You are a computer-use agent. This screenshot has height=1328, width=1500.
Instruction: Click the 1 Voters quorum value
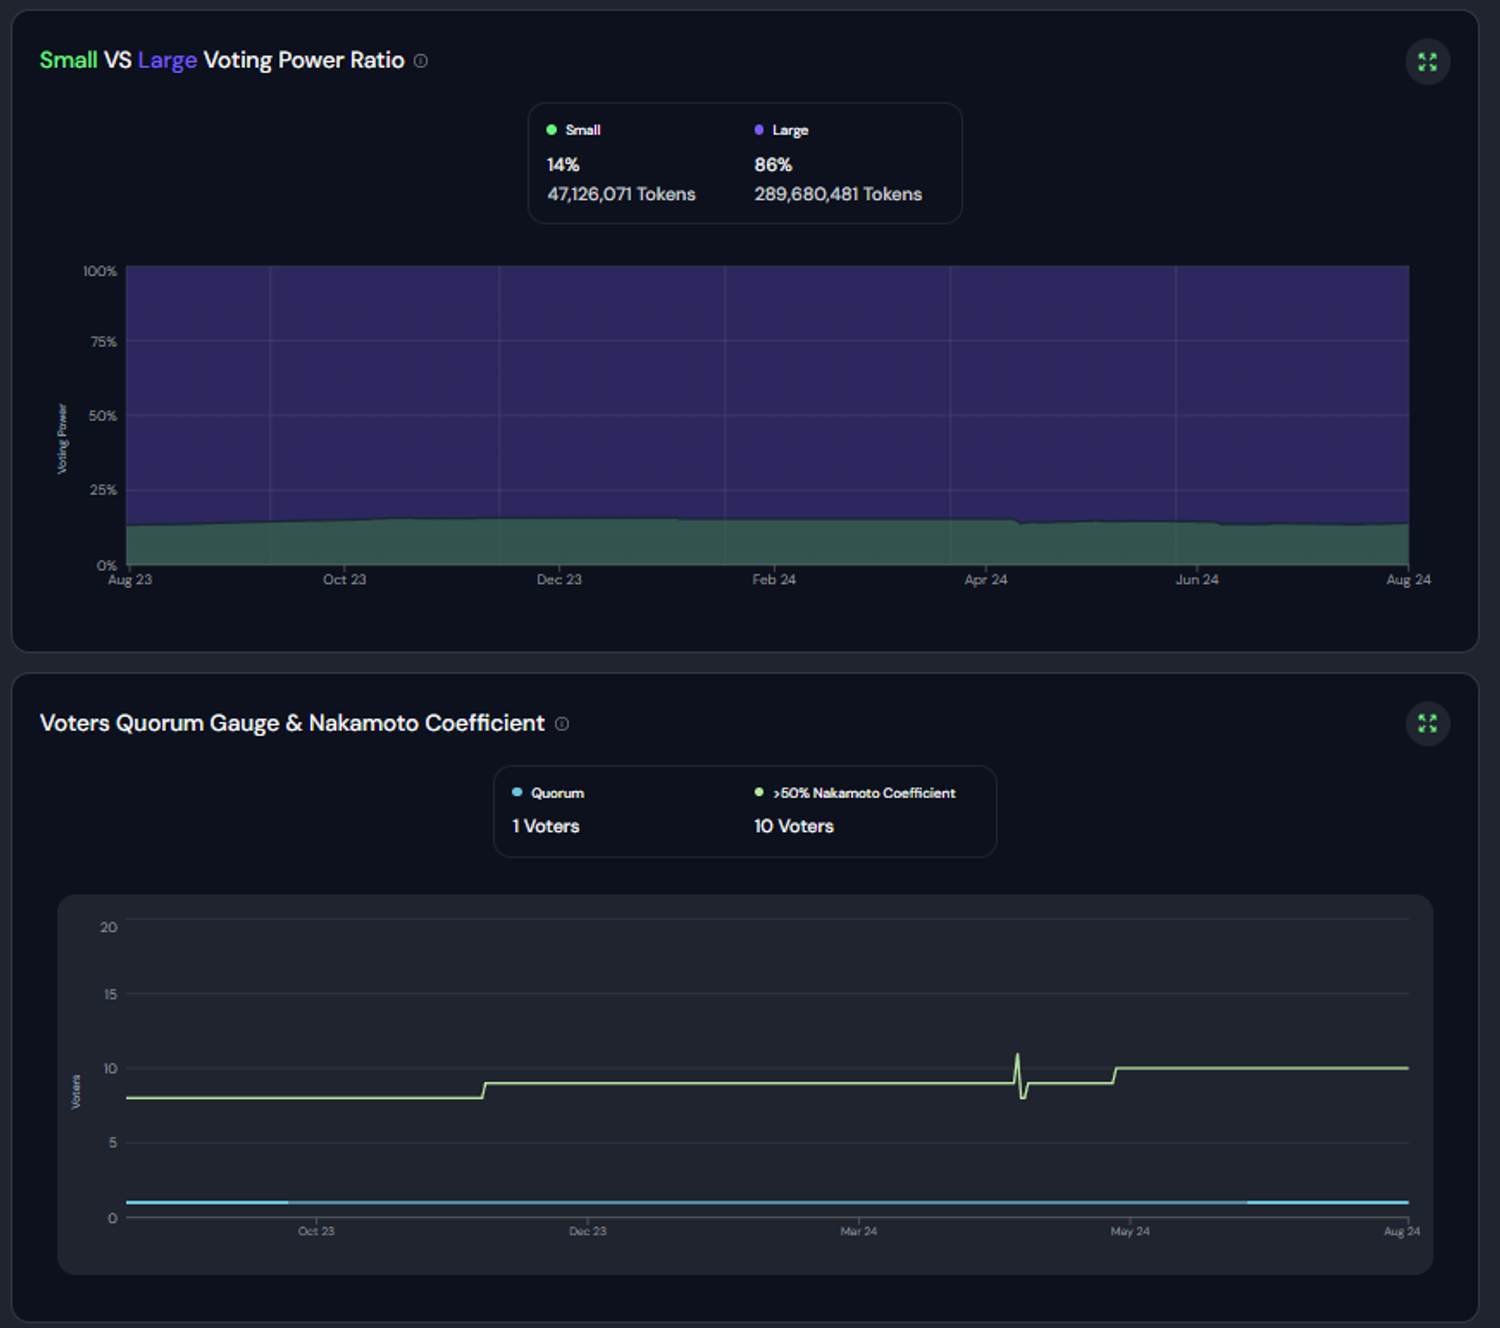pyautogui.click(x=546, y=826)
